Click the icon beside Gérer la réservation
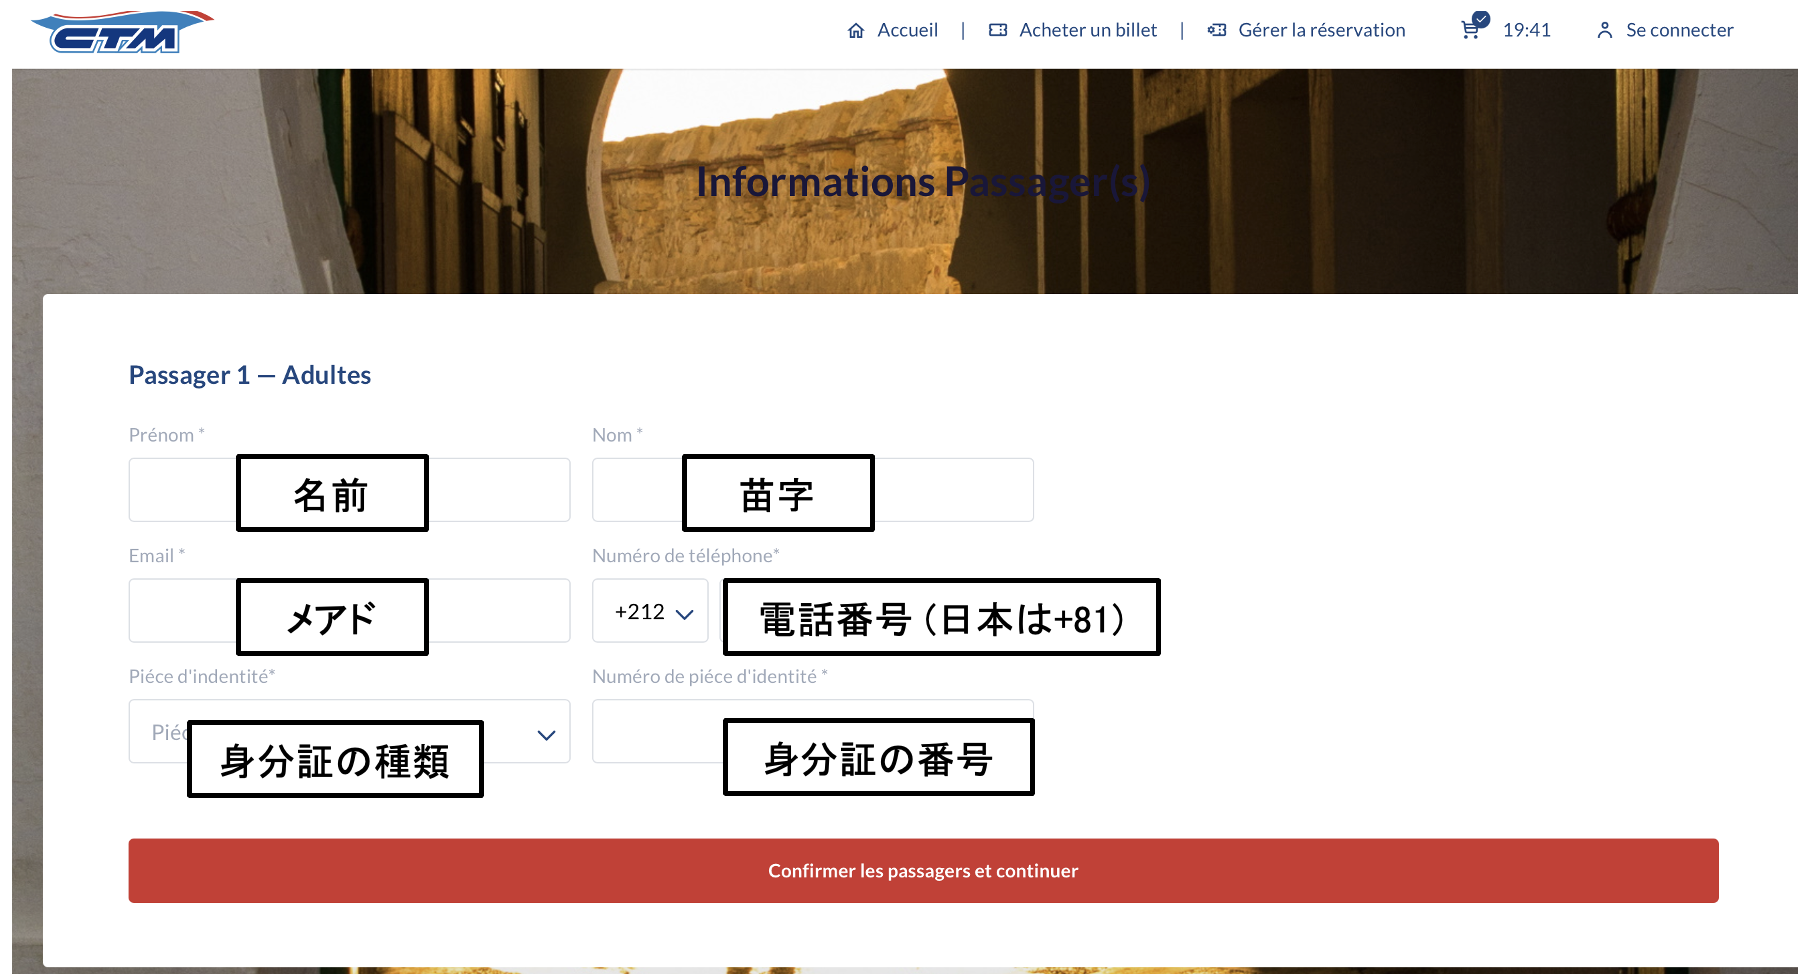This screenshot has width=1798, height=978. (x=1217, y=31)
